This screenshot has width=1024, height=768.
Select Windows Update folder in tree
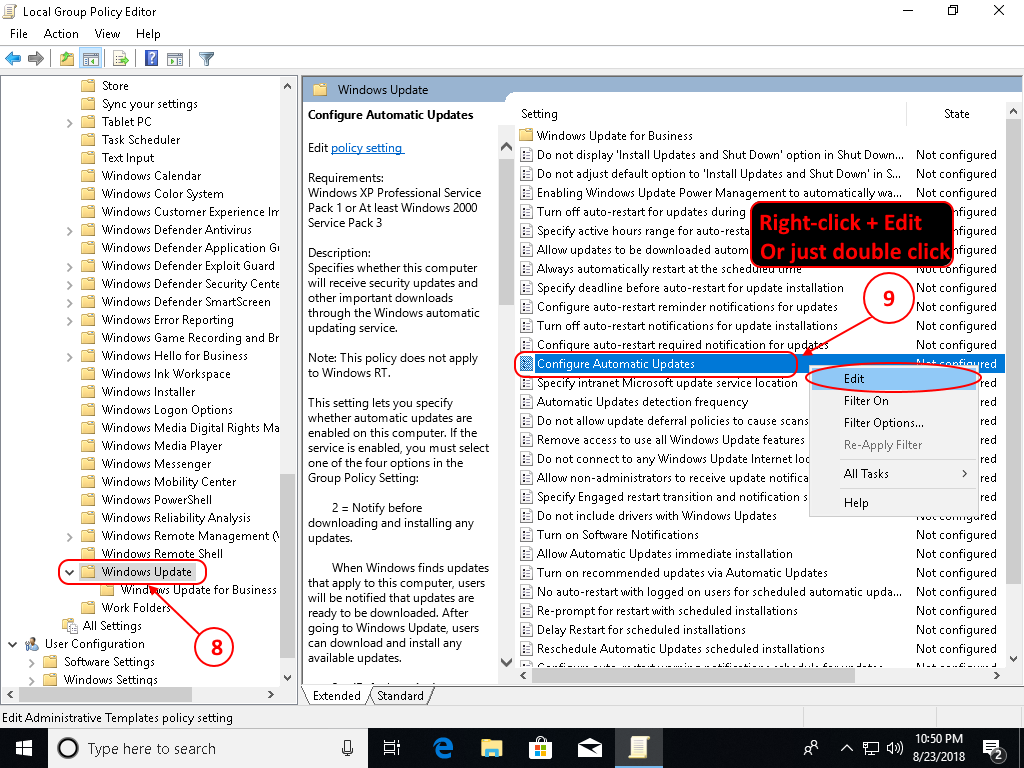(x=146, y=572)
